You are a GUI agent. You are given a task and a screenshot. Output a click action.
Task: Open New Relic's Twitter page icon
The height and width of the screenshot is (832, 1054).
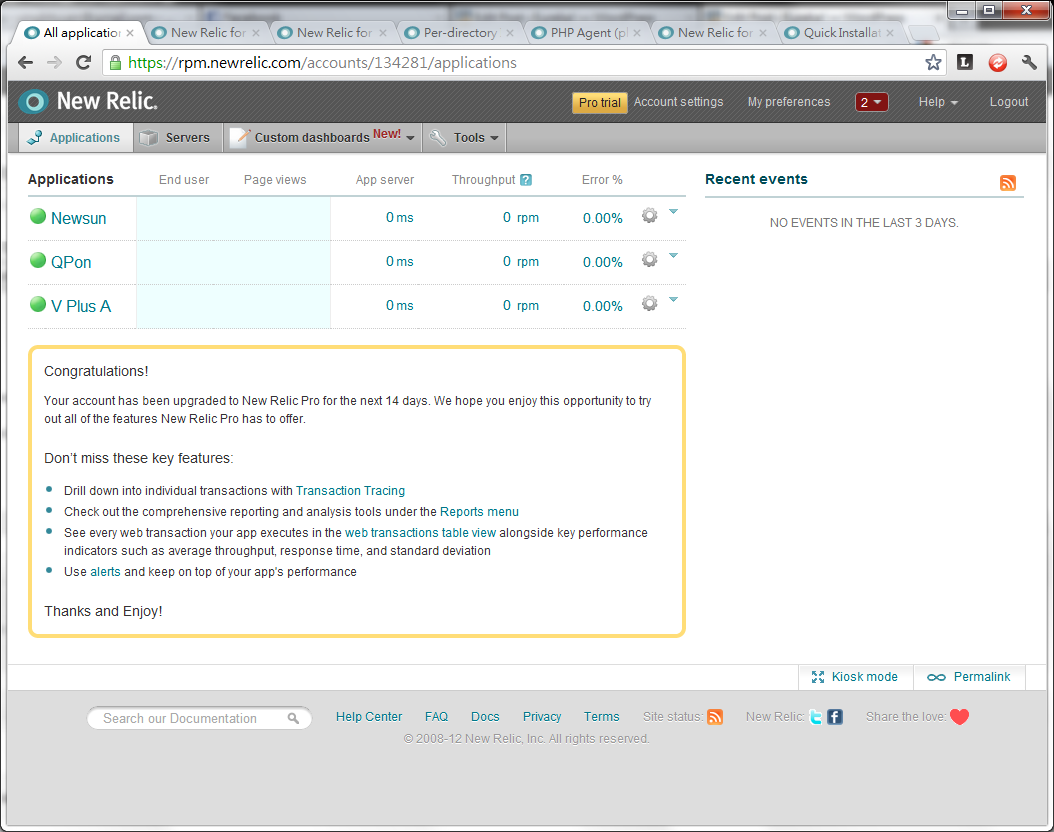click(816, 717)
